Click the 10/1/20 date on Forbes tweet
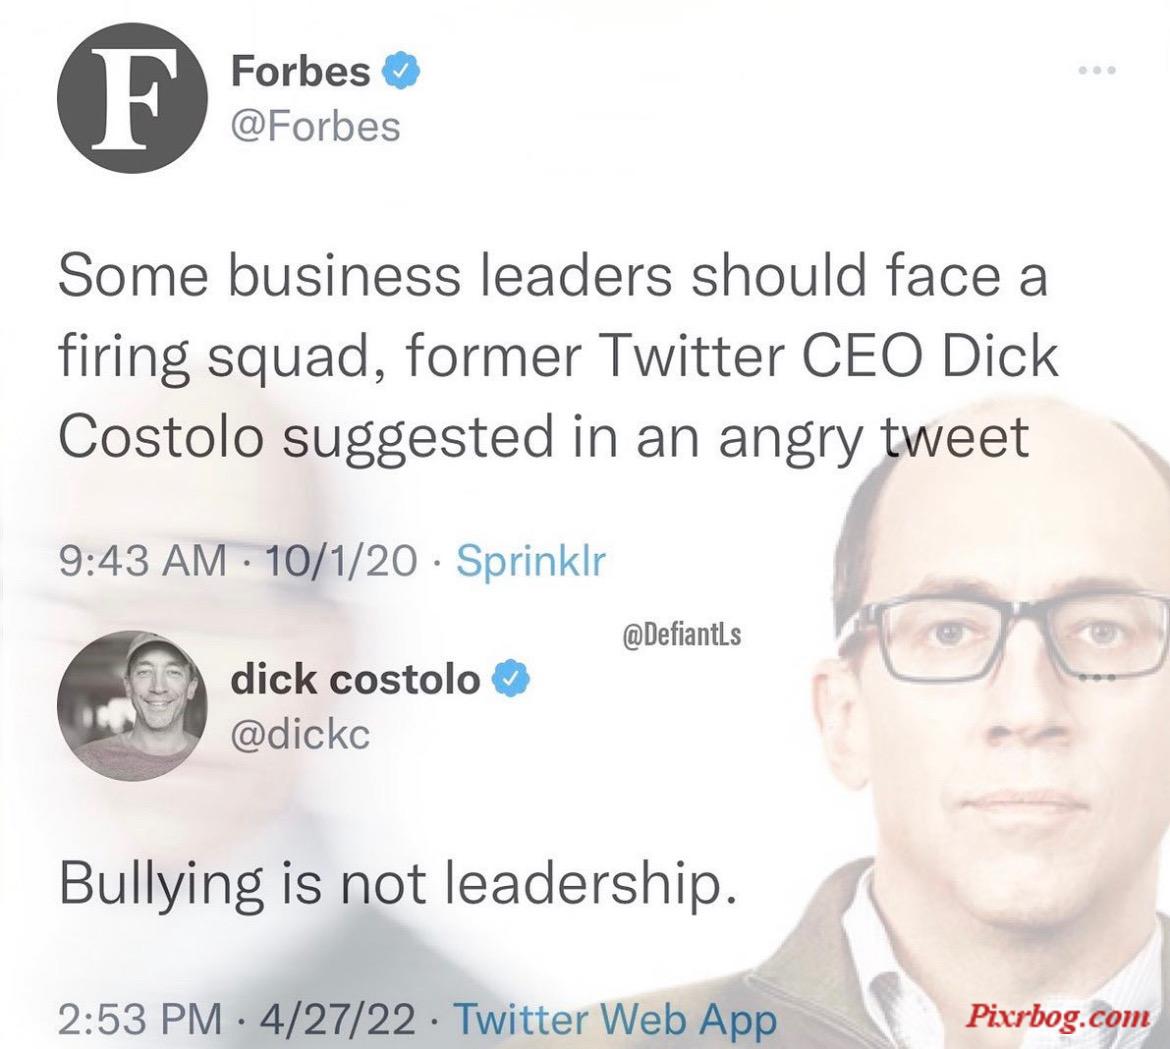1170x1049 pixels. pyautogui.click(x=341, y=561)
